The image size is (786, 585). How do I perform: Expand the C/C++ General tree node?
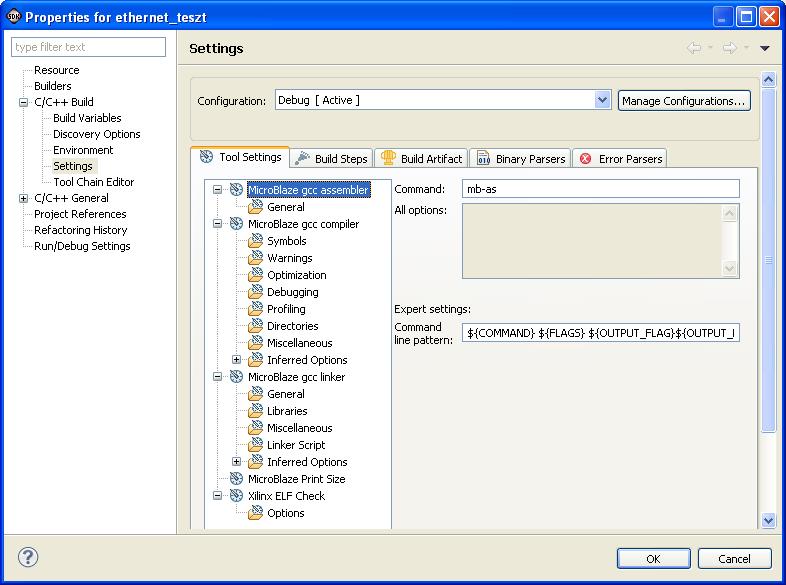pyautogui.click(x=23, y=199)
